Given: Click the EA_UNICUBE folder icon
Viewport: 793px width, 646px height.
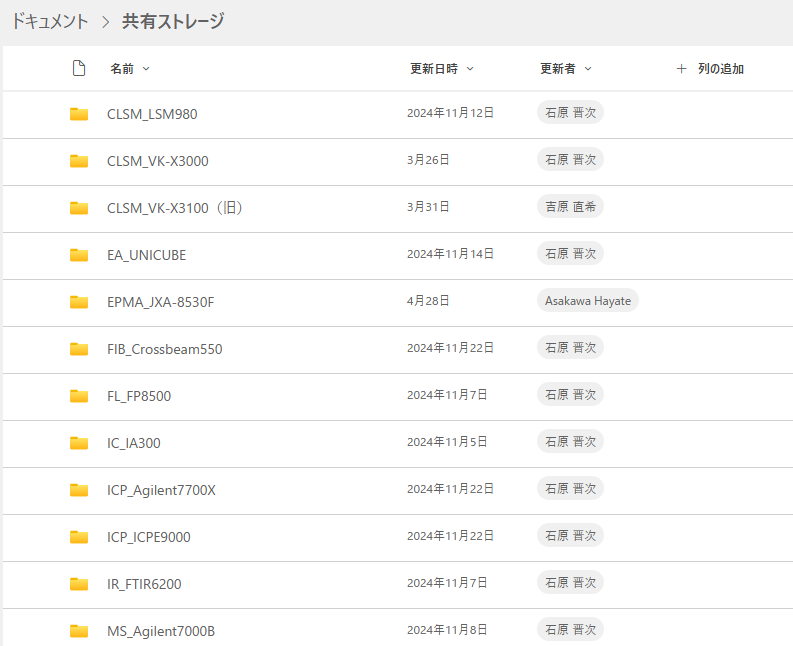Looking at the screenshot, I should [x=79, y=255].
